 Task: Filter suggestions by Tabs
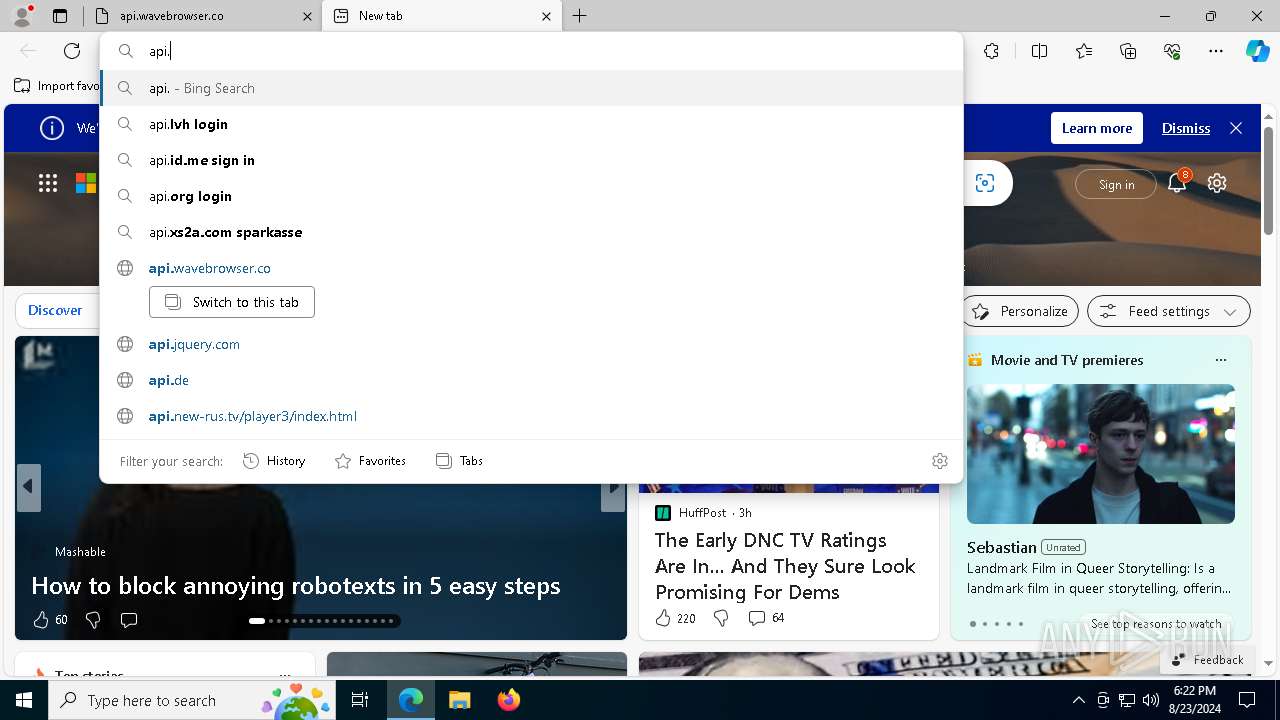click(x=460, y=461)
